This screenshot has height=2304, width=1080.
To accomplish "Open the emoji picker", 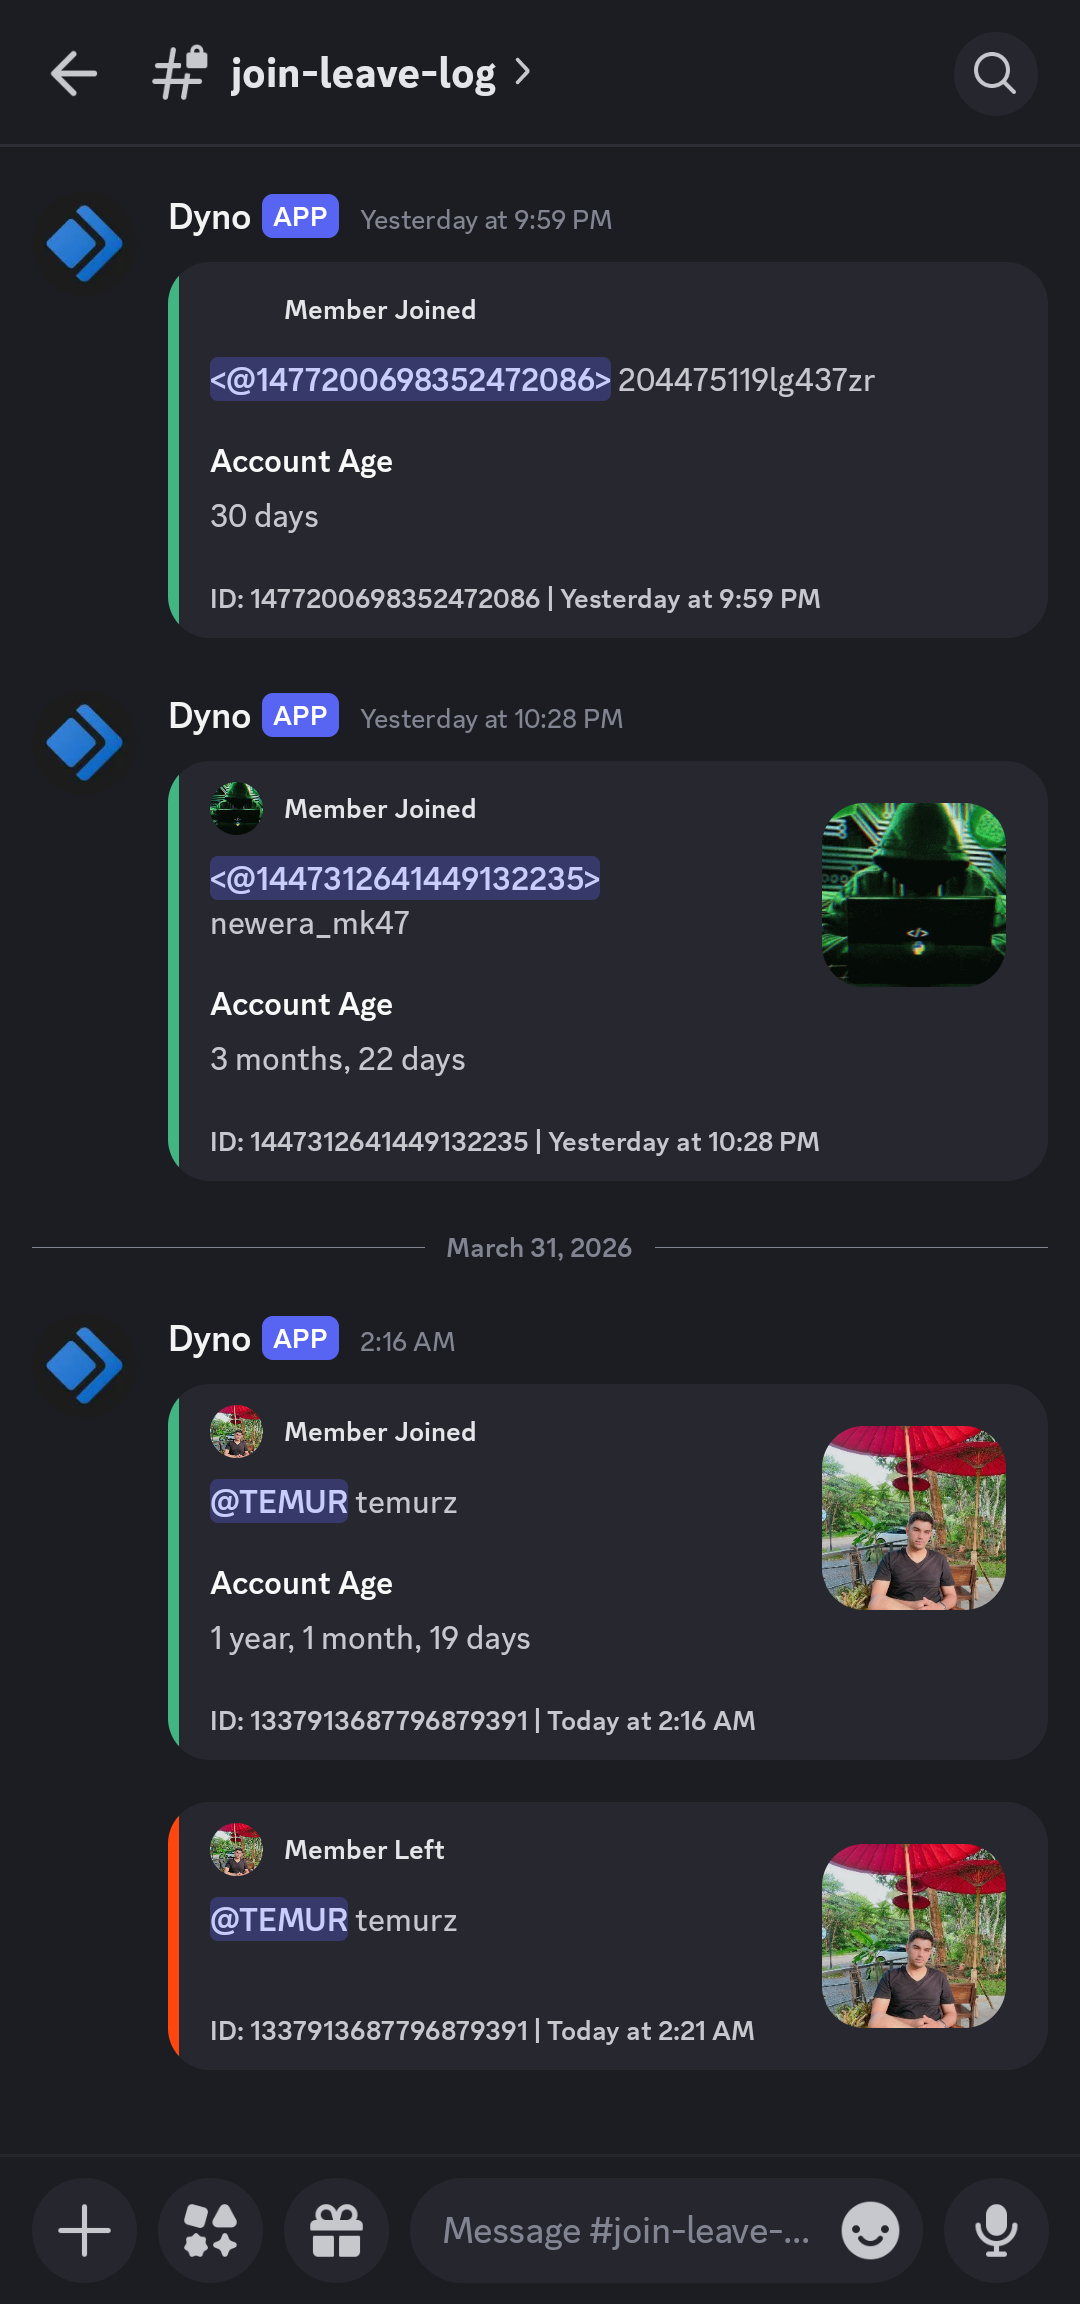I will pyautogui.click(x=870, y=2231).
